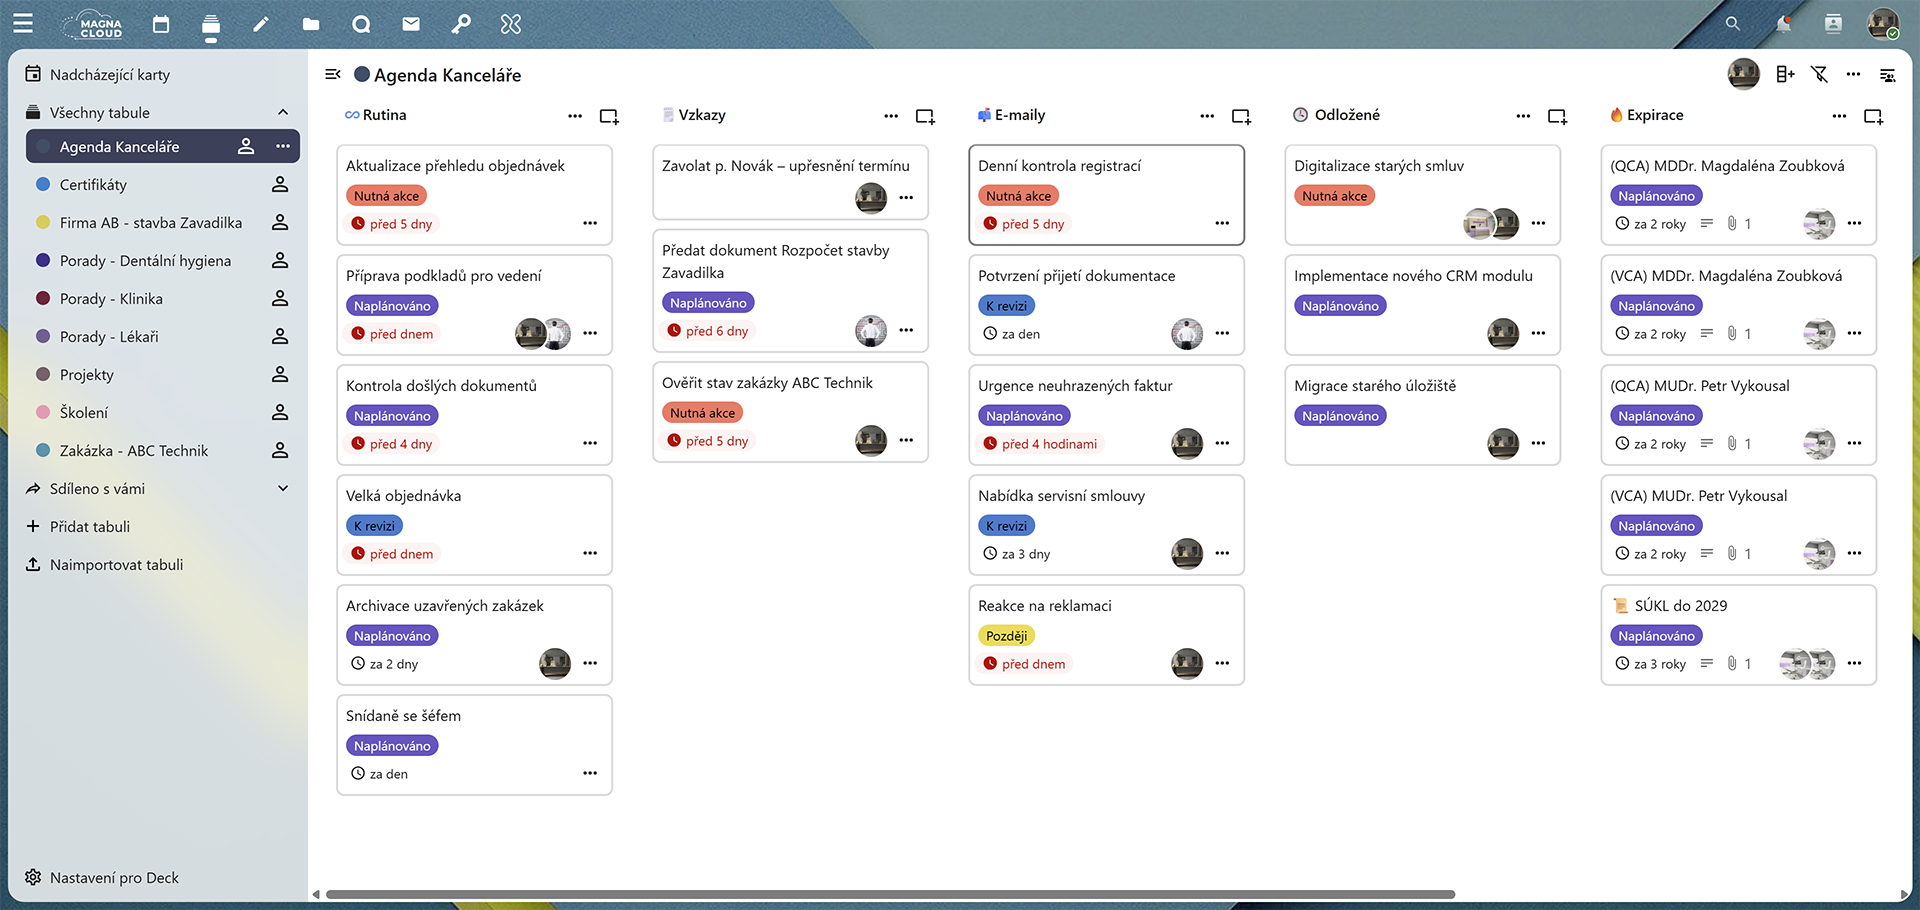1920x910 pixels.
Task: Toggle the board filter icon
Action: 1819,75
